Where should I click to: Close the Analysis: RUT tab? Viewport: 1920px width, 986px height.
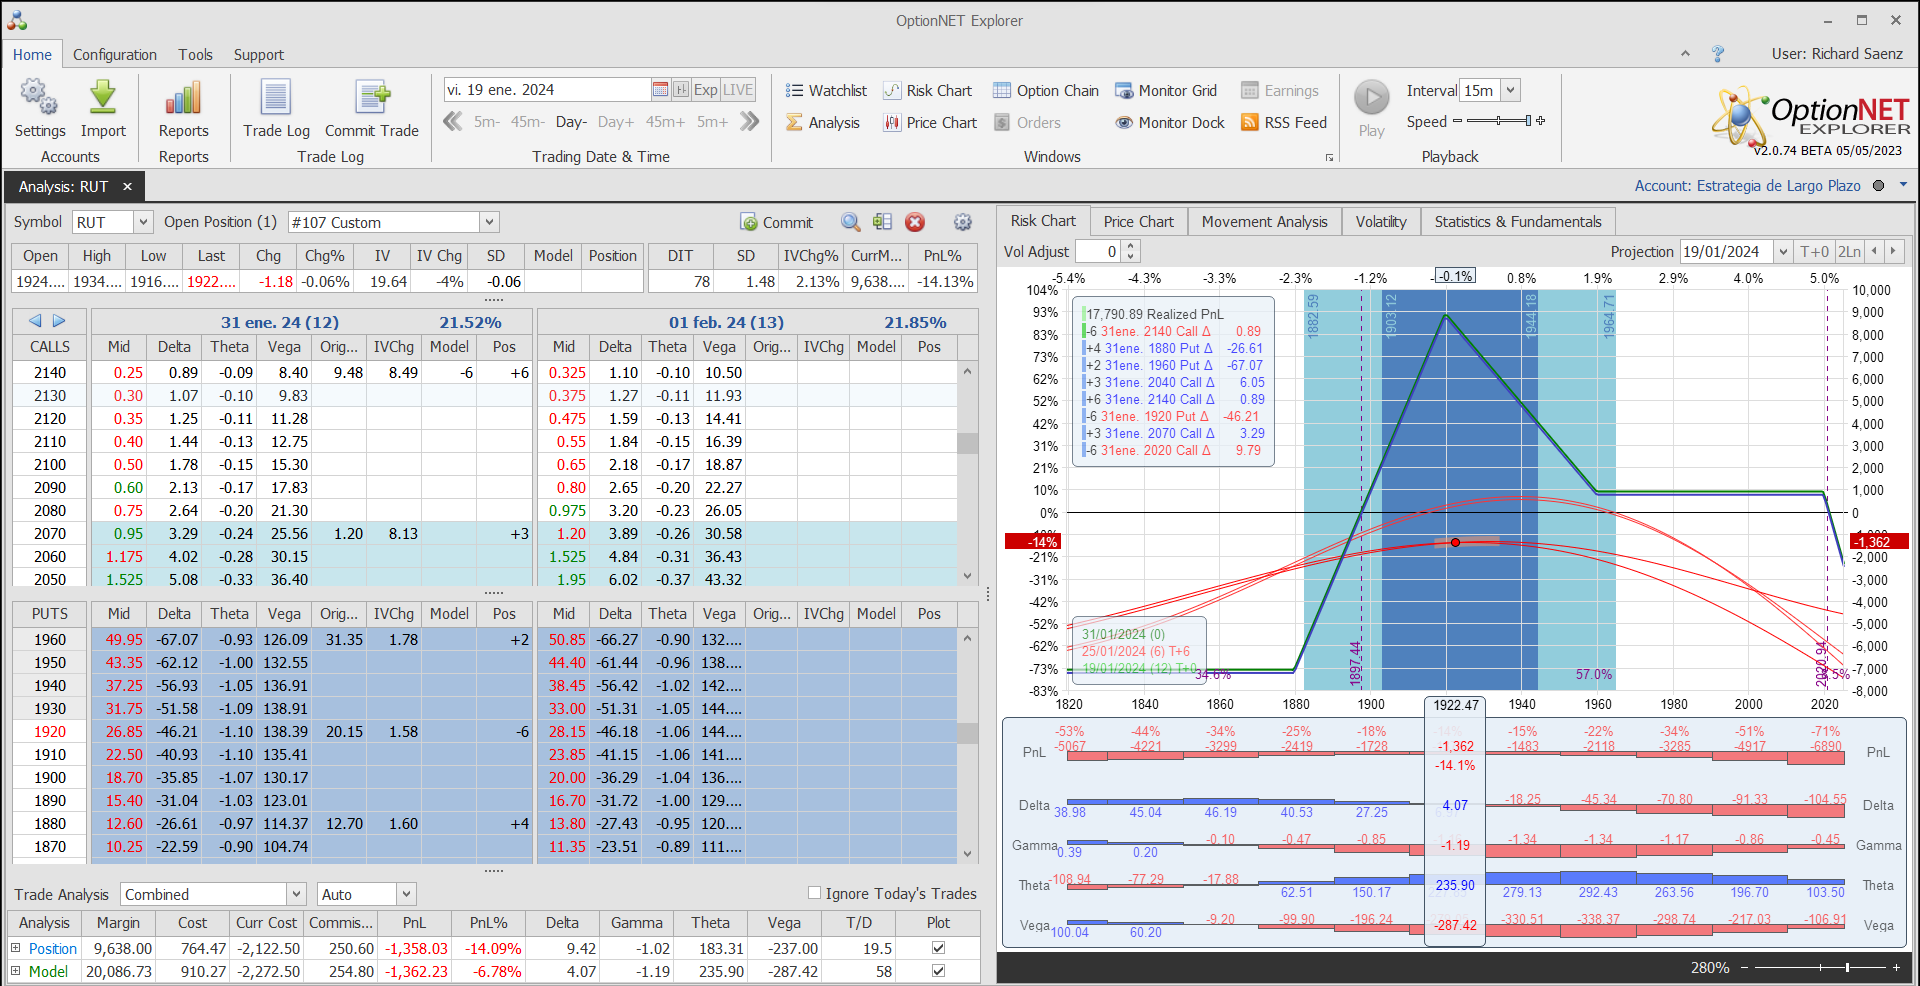point(127,187)
